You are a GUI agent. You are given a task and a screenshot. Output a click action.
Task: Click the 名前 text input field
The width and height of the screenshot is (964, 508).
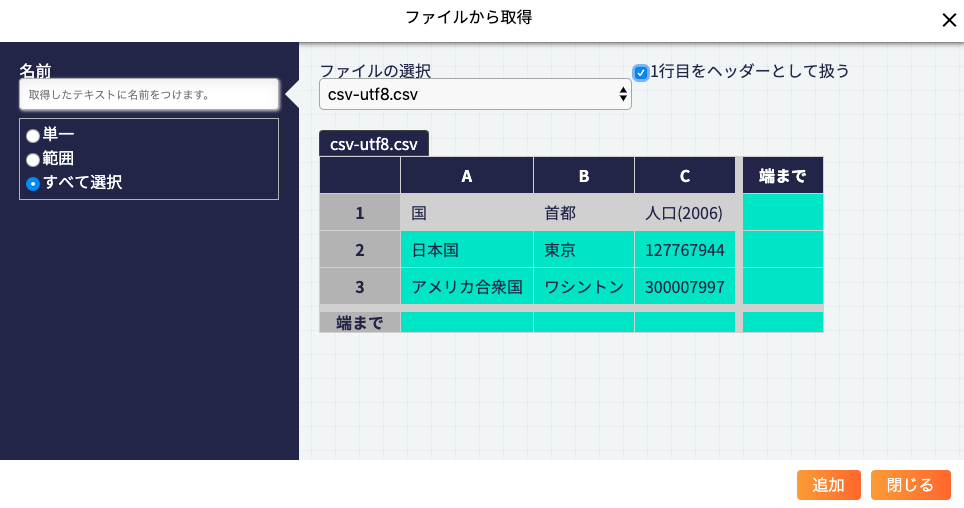point(149,95)
